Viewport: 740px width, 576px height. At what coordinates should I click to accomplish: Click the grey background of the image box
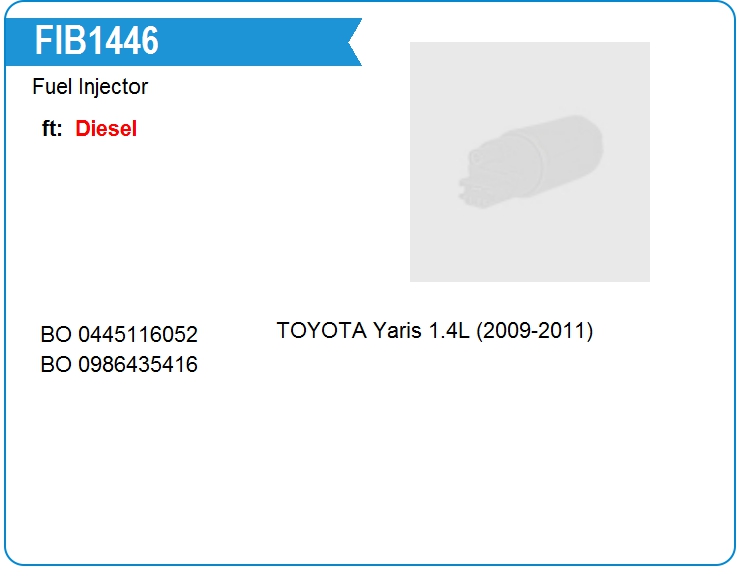[530, 250]
